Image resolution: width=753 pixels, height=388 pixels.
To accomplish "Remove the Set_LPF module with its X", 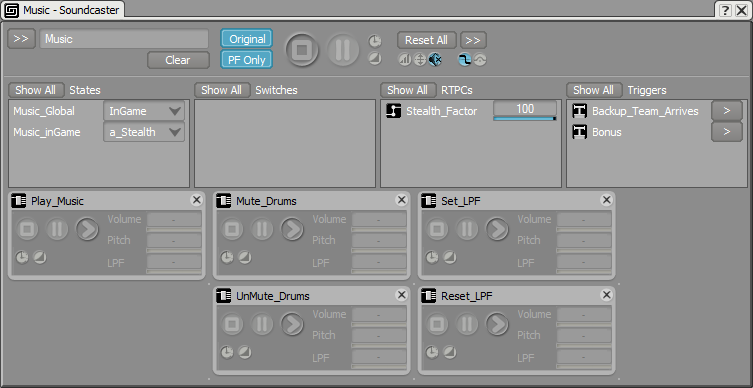I will click(607, 200).
